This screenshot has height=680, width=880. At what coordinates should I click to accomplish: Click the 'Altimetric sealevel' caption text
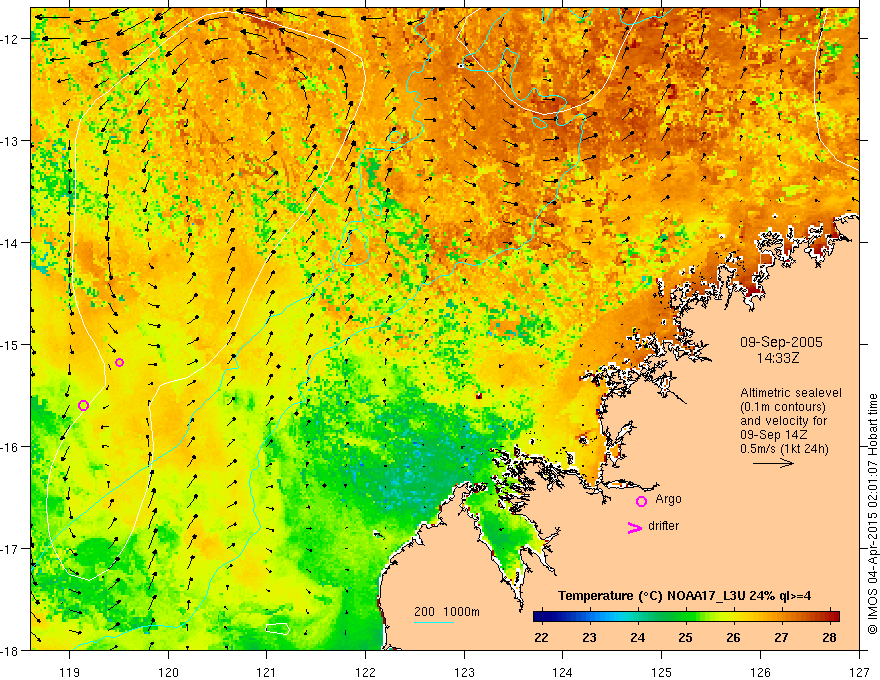click(791, 393)
